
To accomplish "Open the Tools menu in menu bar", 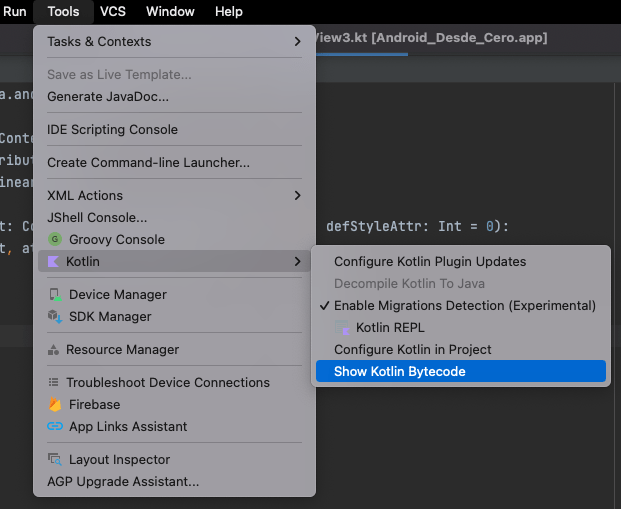I will point(63,11).
